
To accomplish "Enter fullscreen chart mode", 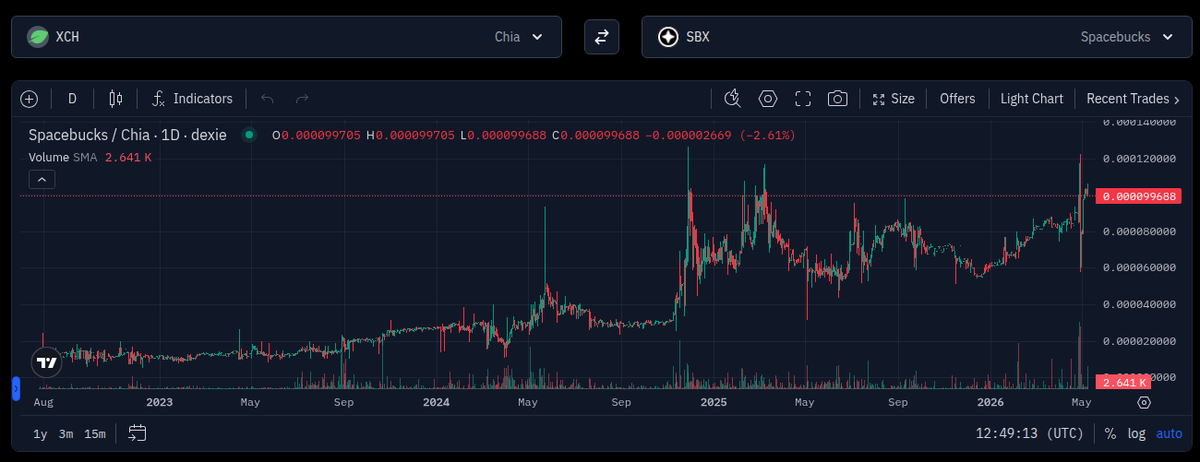I will pyautogui.click(x=803, y=98).
